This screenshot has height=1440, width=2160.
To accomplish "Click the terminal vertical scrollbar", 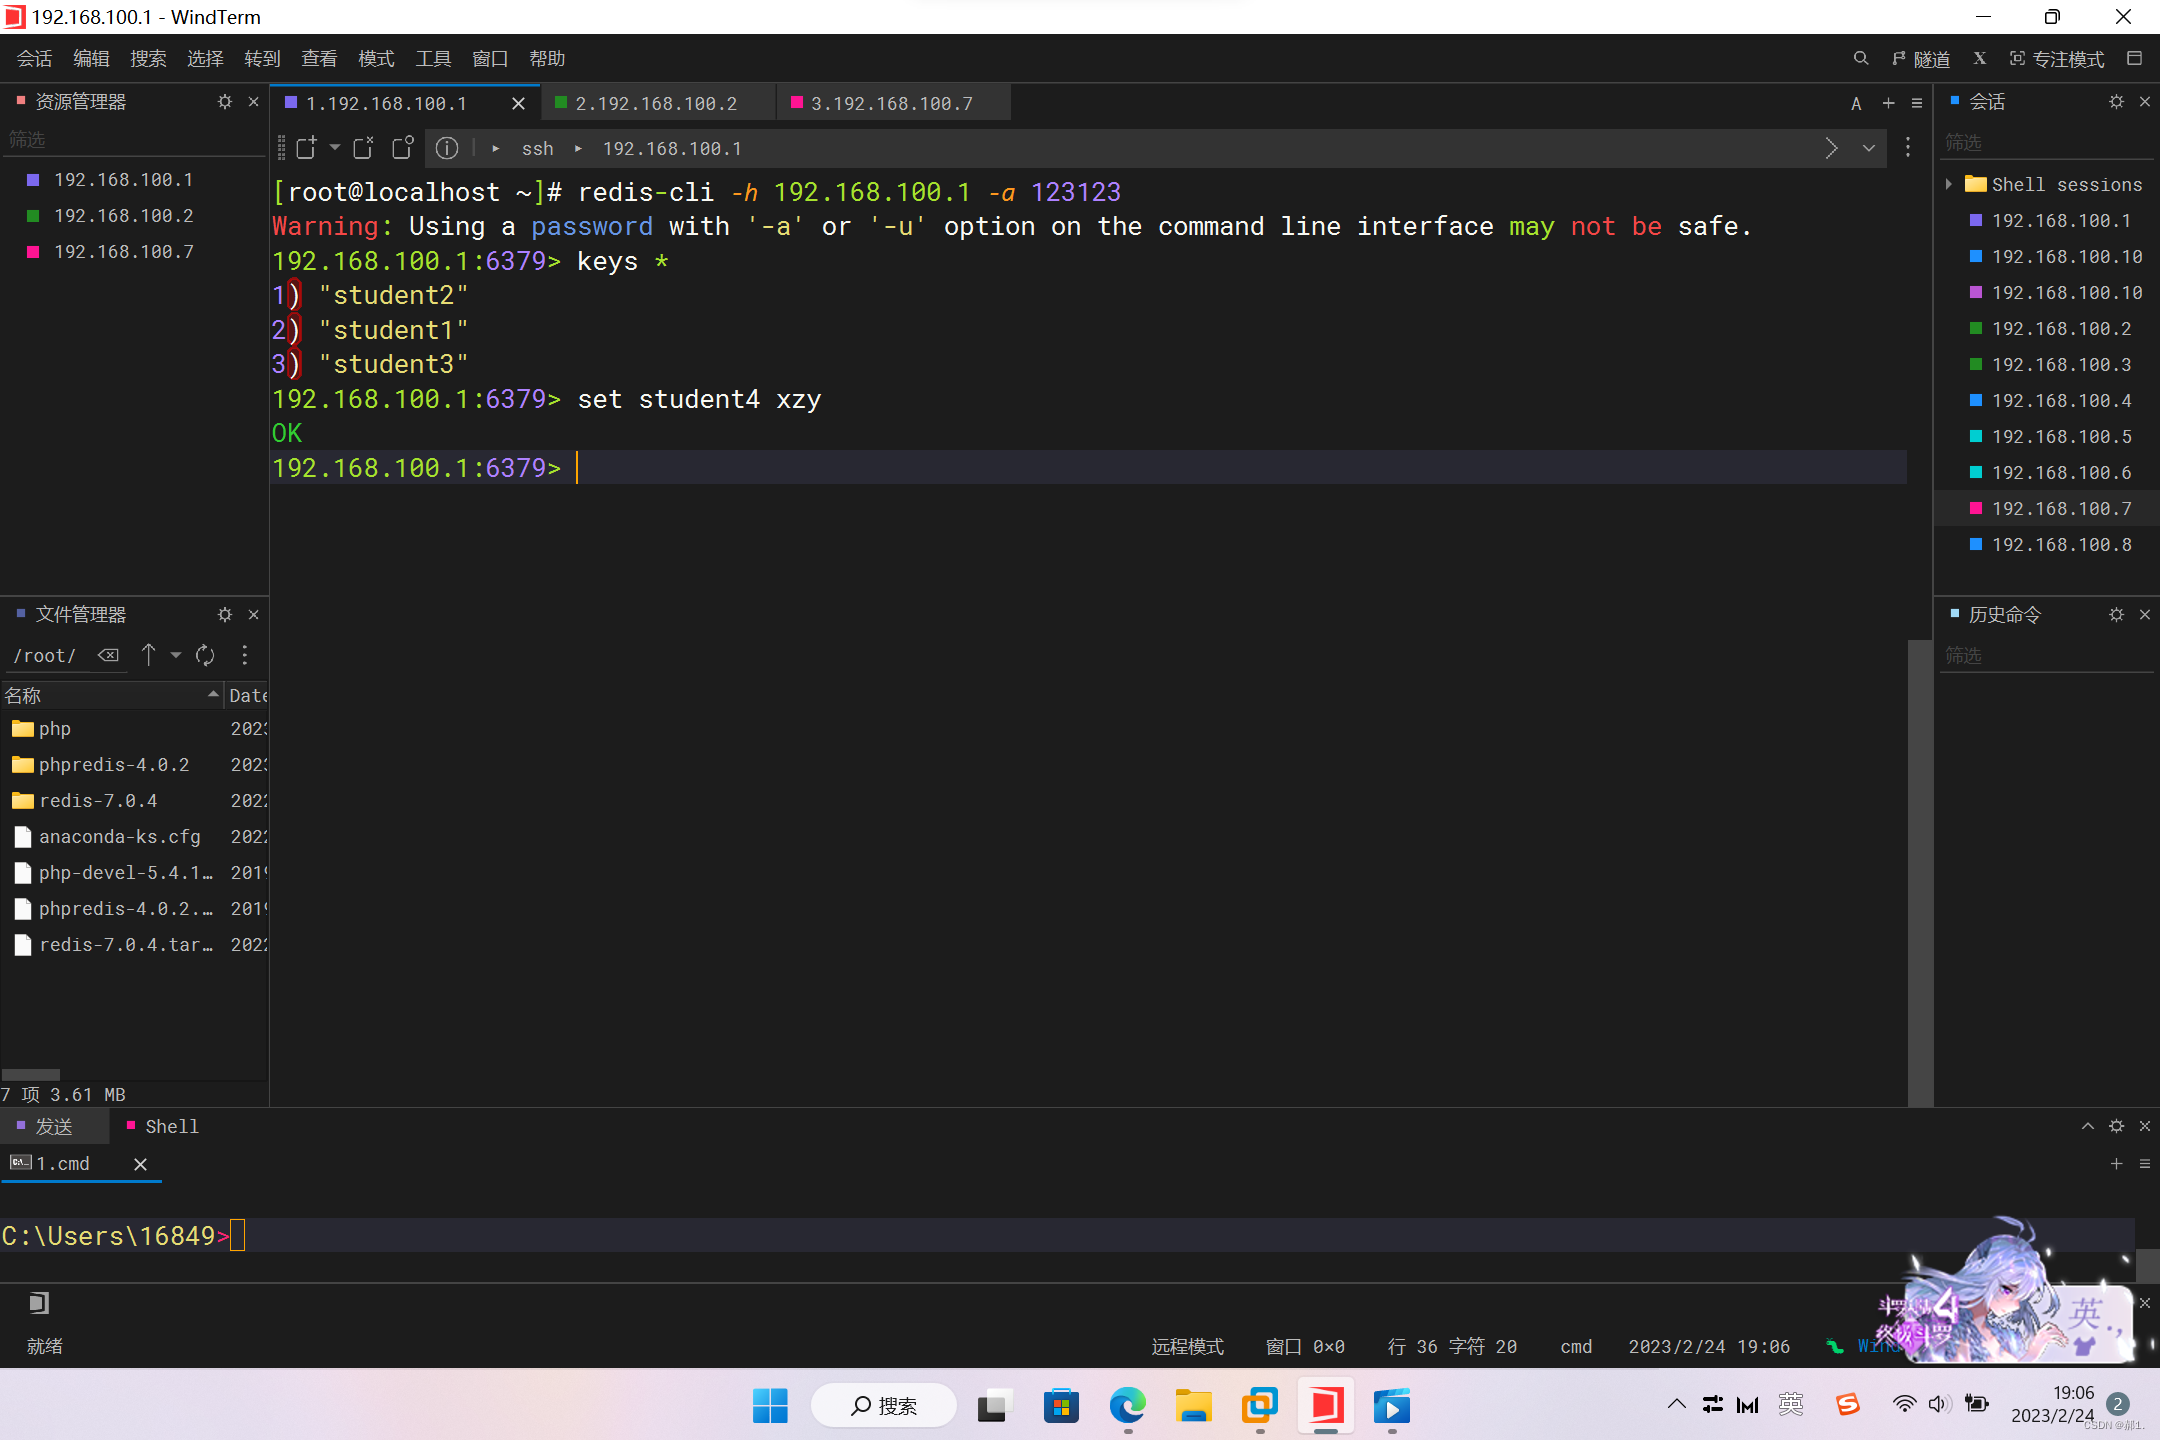I will [1919, 870].
